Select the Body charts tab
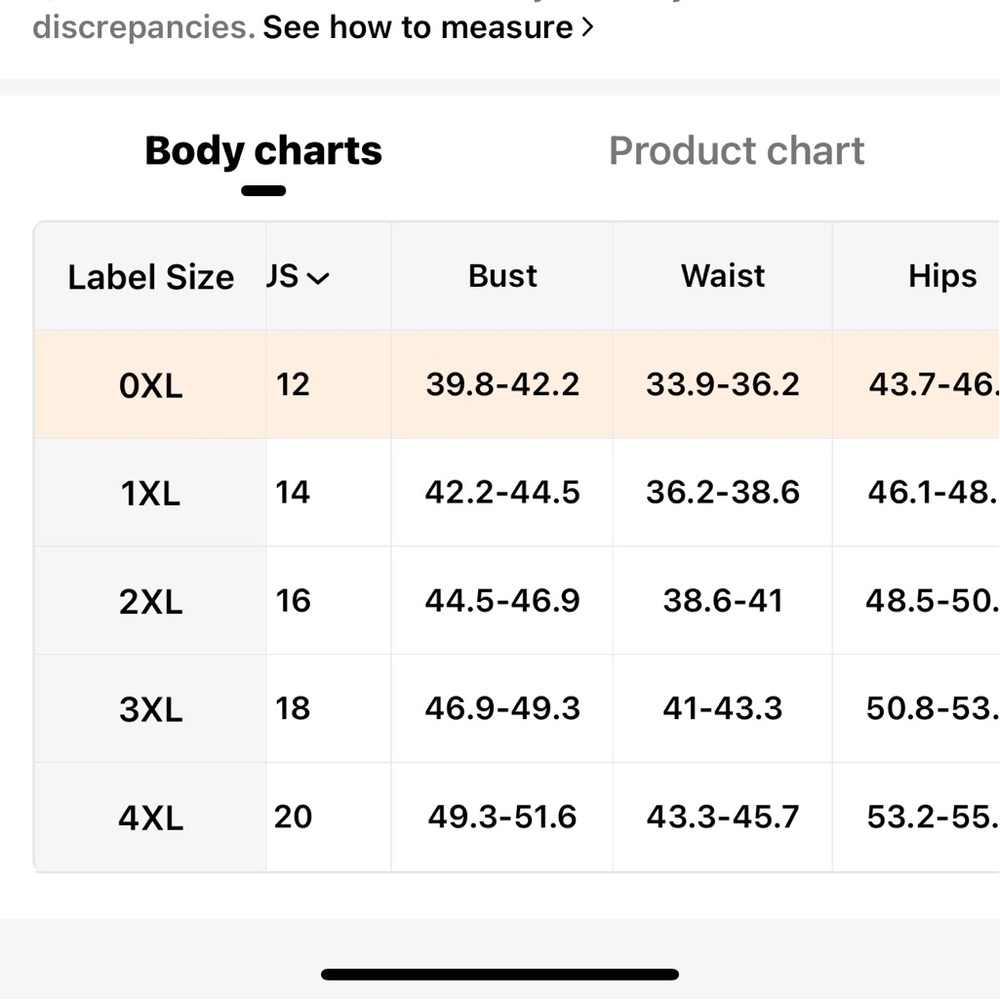This screenshot has width=1000, height=1000. (263, 152)
